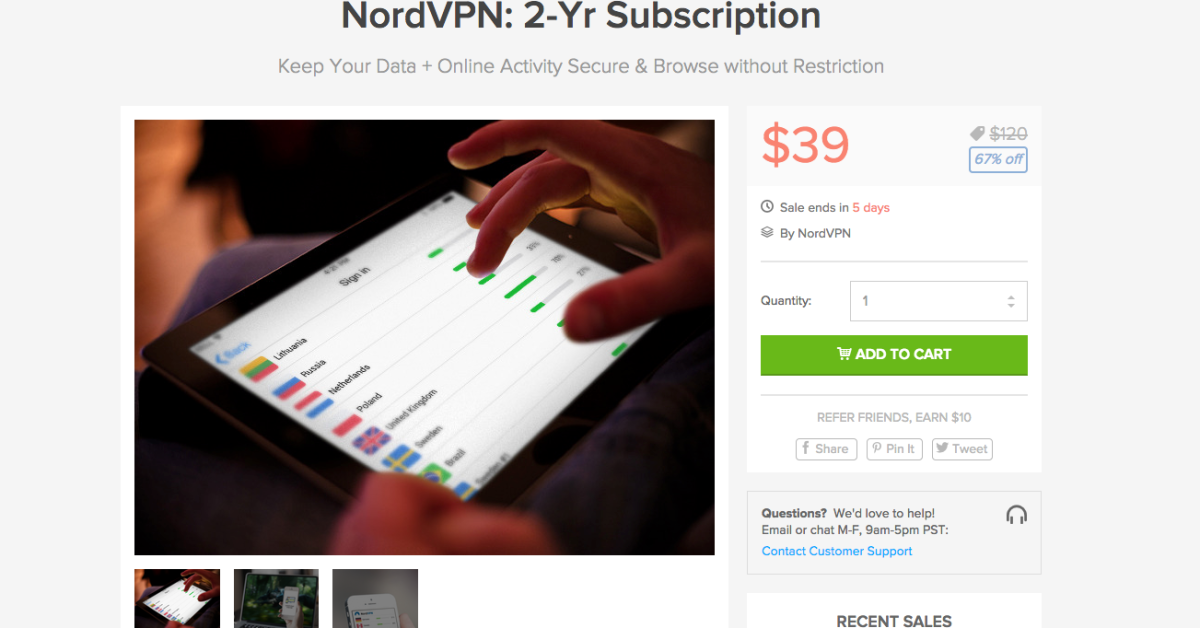
Task: Select the second laptop thumbnail image
Action: click(276, 598)
